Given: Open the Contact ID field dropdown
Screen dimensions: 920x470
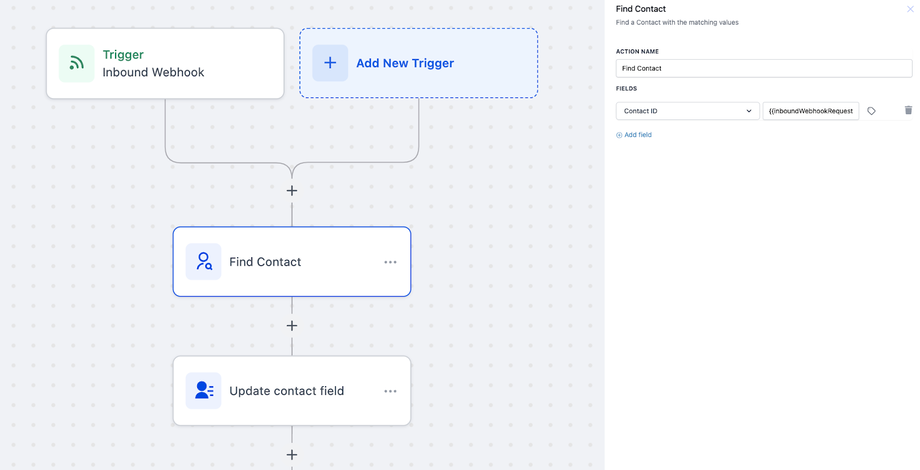Looking at the screenshot, I should pyautogui.click(x=687, y=111).
